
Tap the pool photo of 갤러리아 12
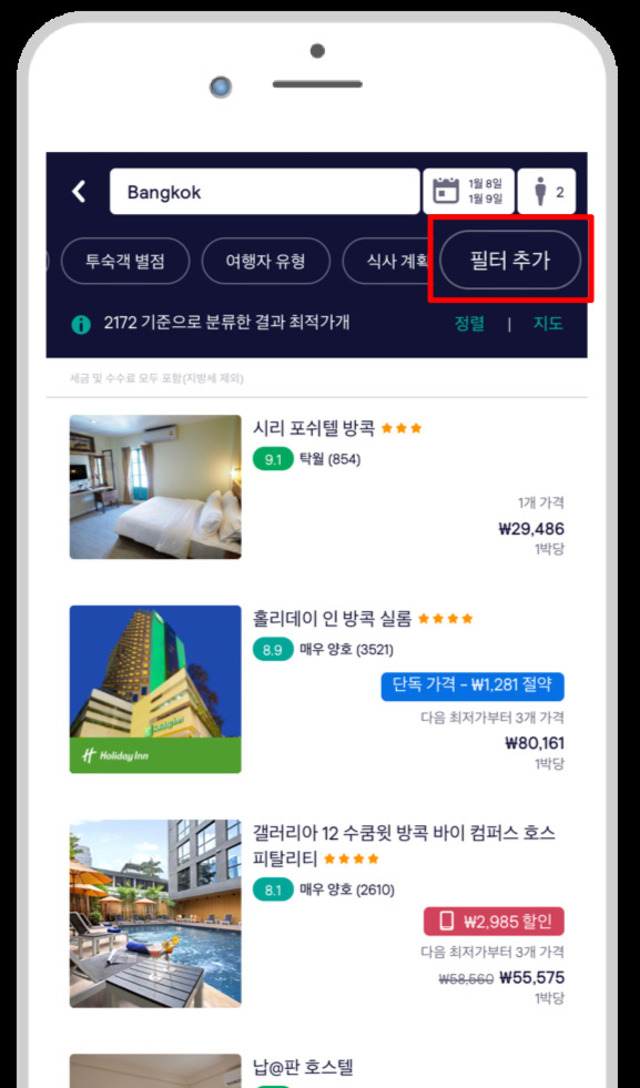pos(155,914)
